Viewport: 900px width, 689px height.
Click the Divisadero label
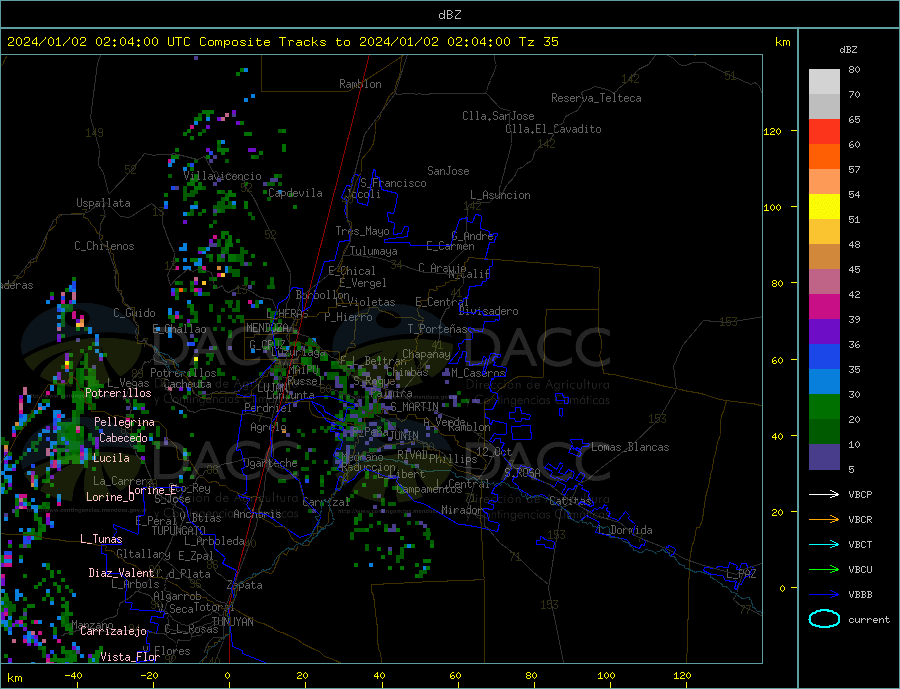coord(488,311)
